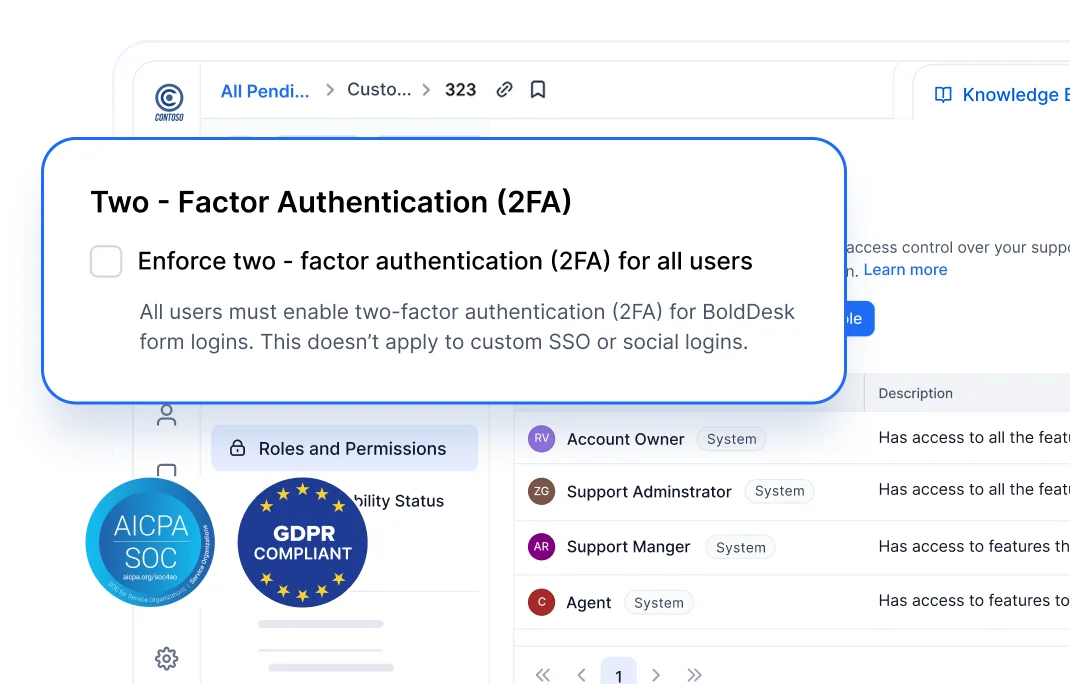Click the chevron after Customer breadcrumb
The image size is (1070, 684).
425,90
